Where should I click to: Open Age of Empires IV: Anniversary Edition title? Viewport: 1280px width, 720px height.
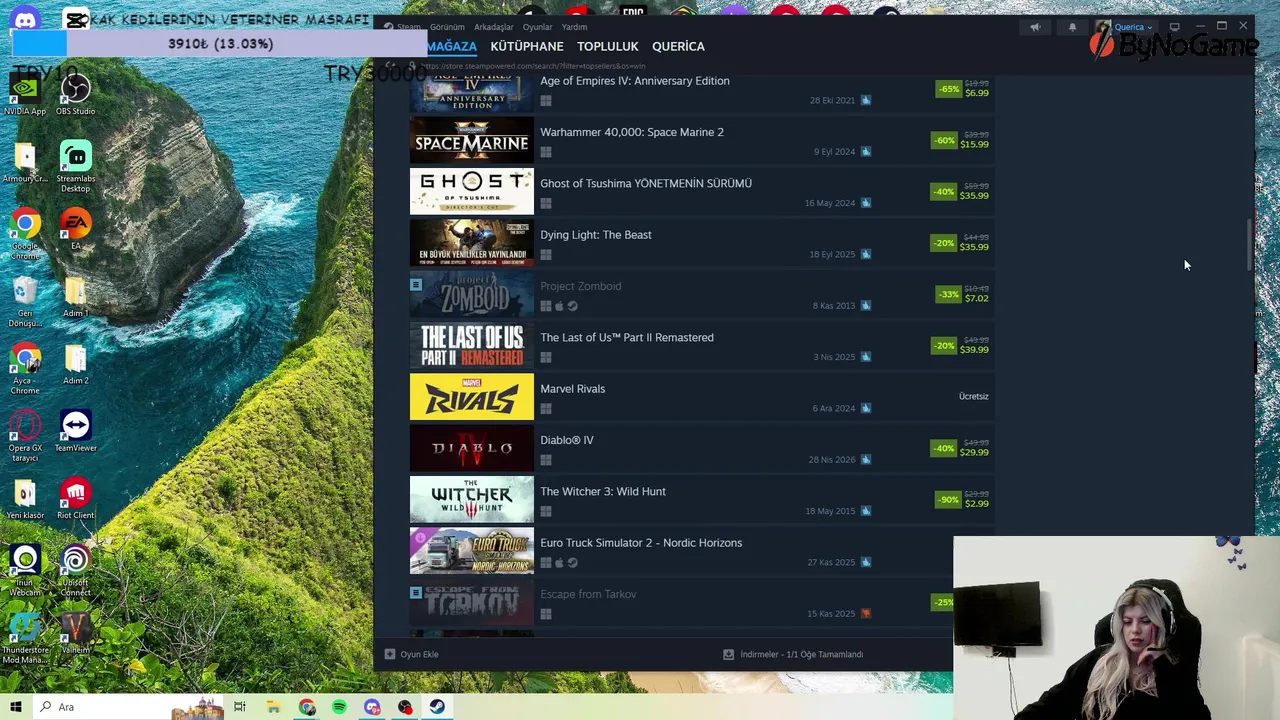pyautogui.click(x=634, y=81)
